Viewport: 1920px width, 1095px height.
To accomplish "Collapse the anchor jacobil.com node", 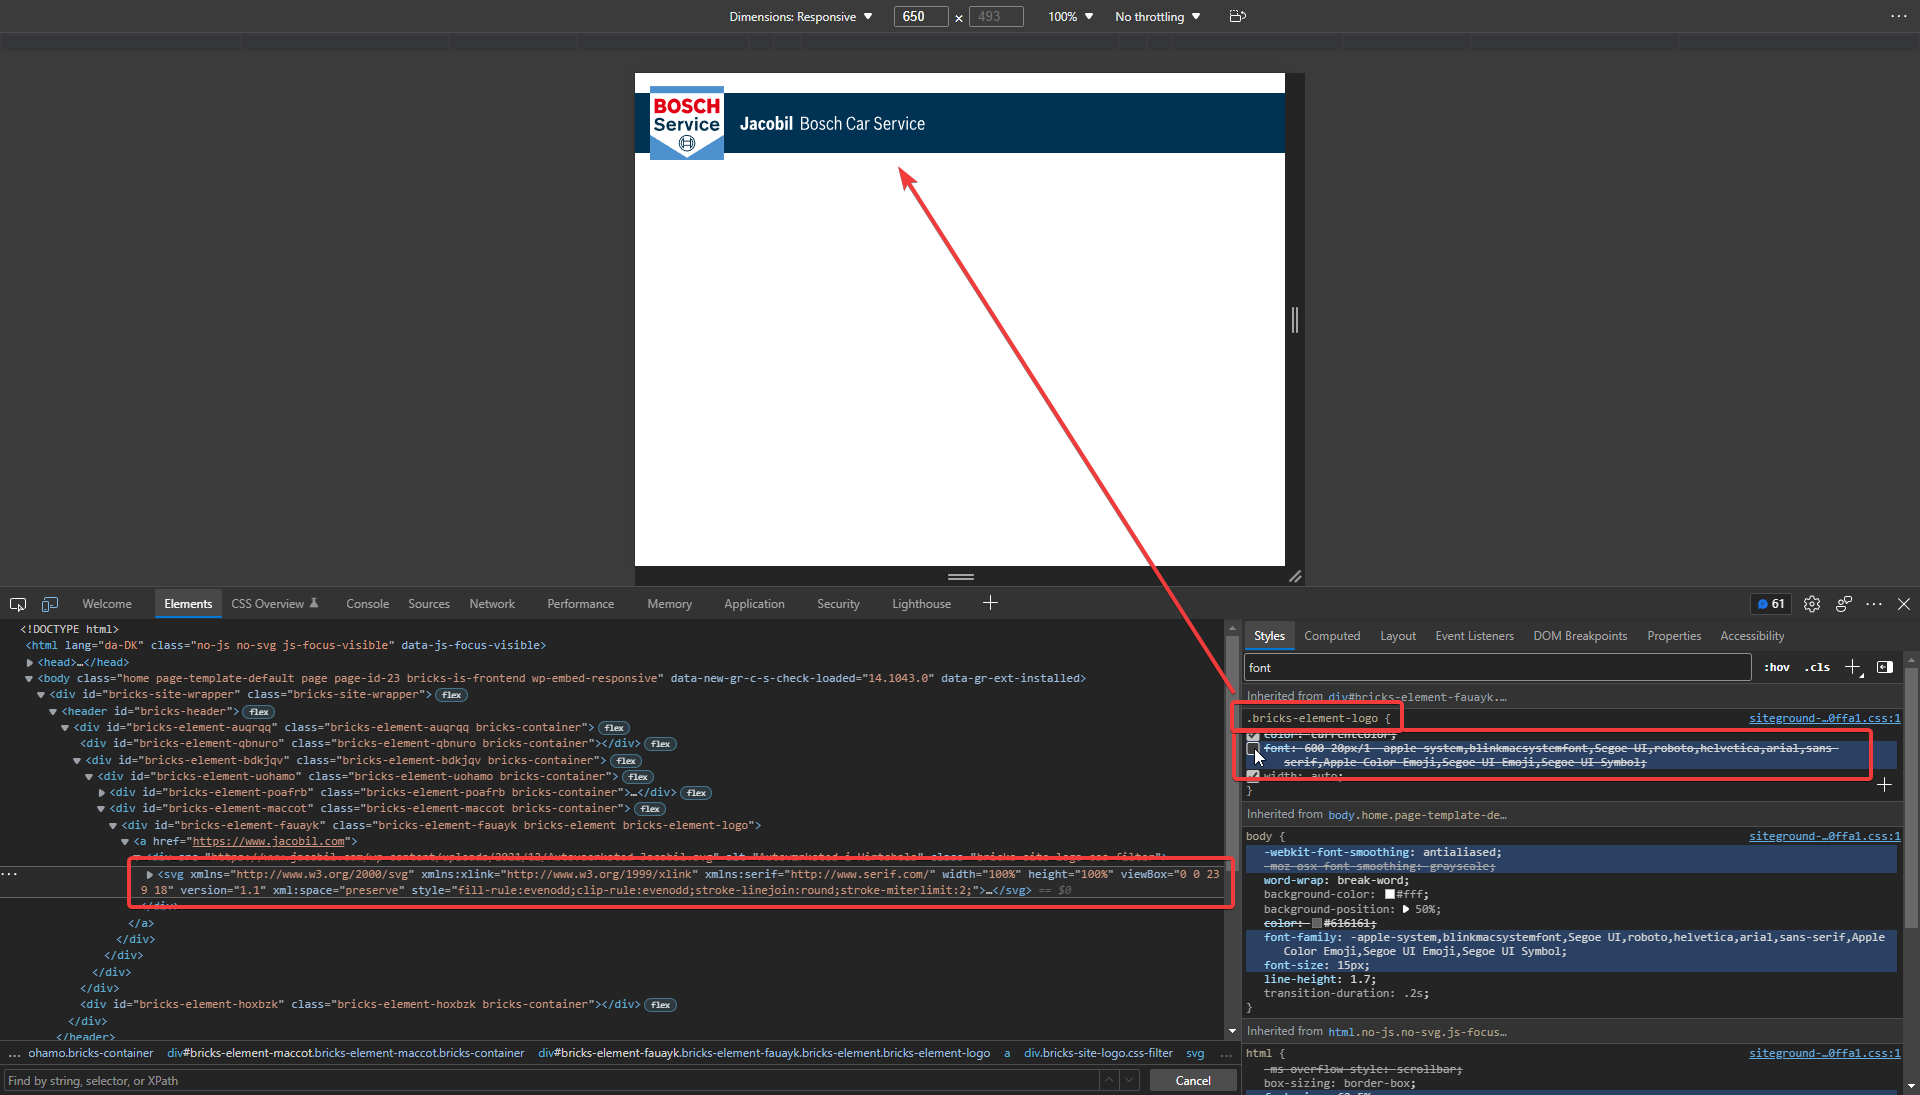I will pos(126,842).
